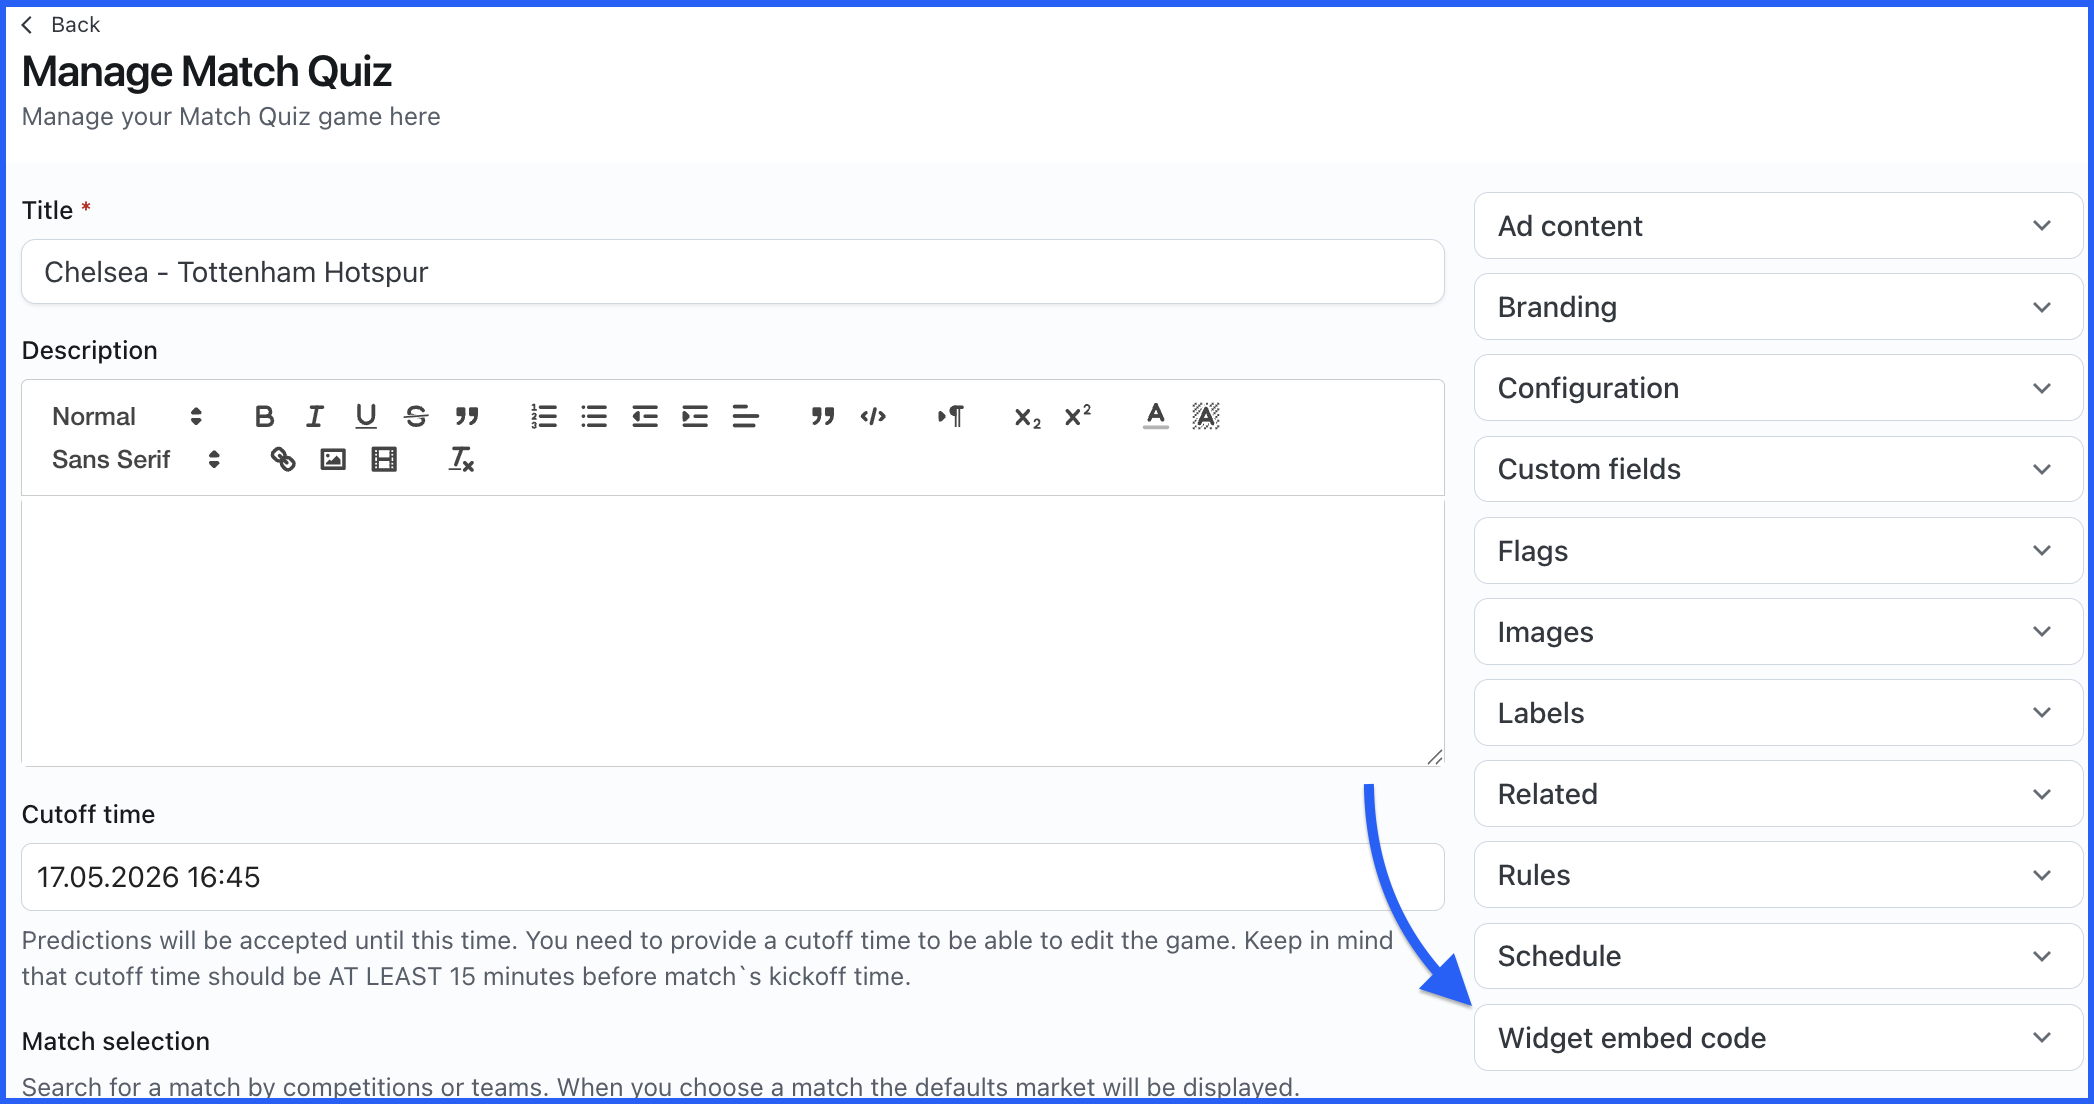Image resolution: width=2094 pixels, height=1104 pixels.
Task: Expand the Branding section
Action: [x=1777, y=307]
